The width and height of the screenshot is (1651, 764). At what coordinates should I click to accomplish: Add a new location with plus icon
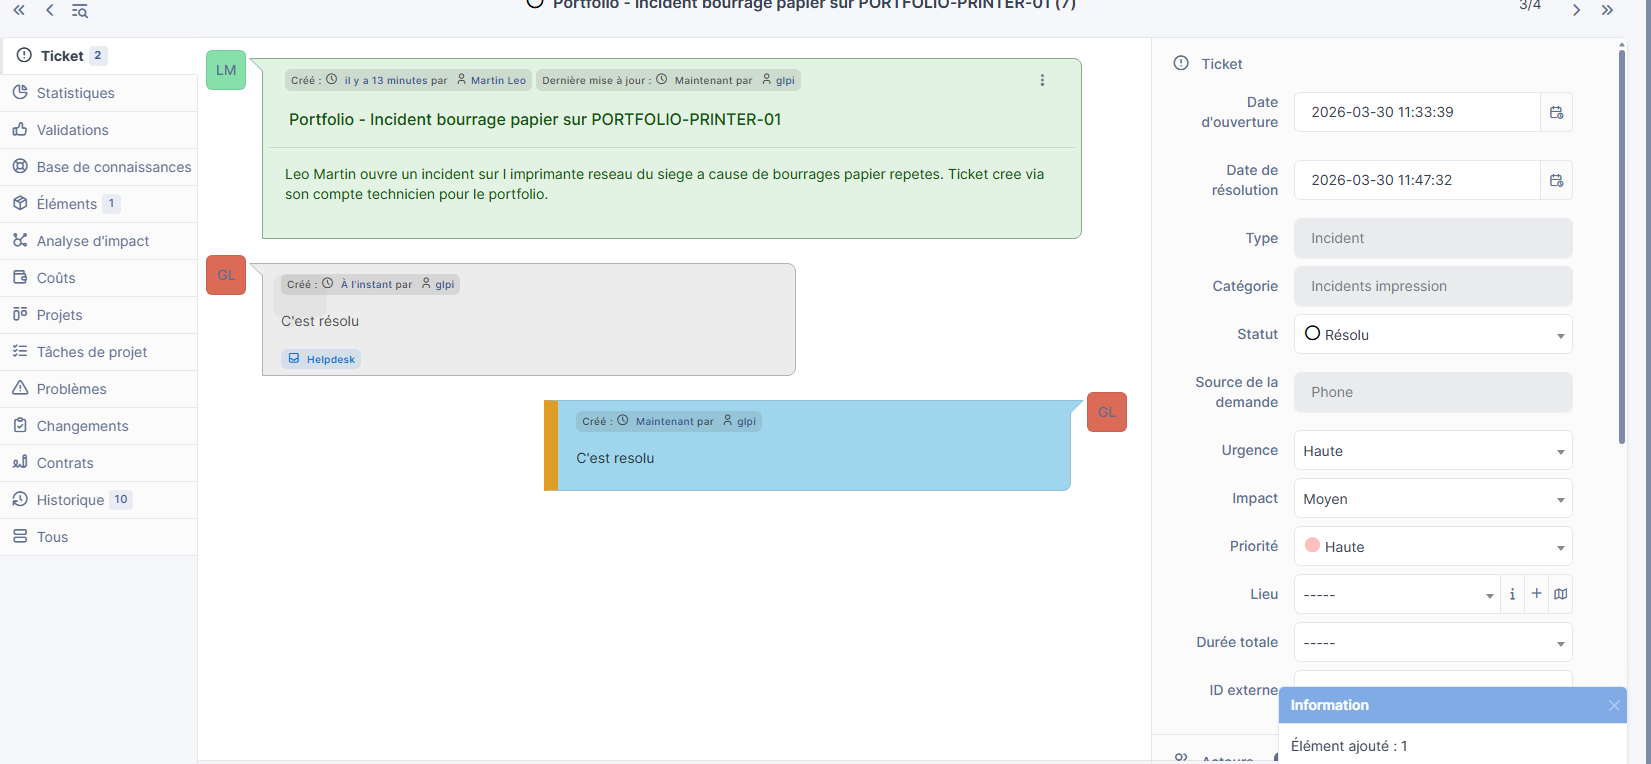pos(1537,594)
